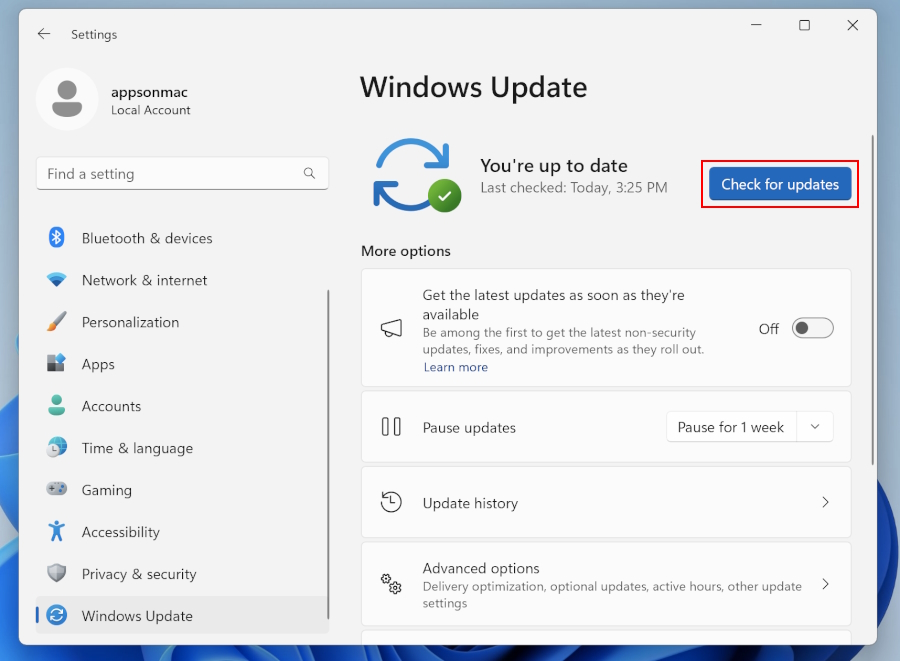The image size is (900, 661).
Task: Expand Update history with chevron
Action: (825, 503)
